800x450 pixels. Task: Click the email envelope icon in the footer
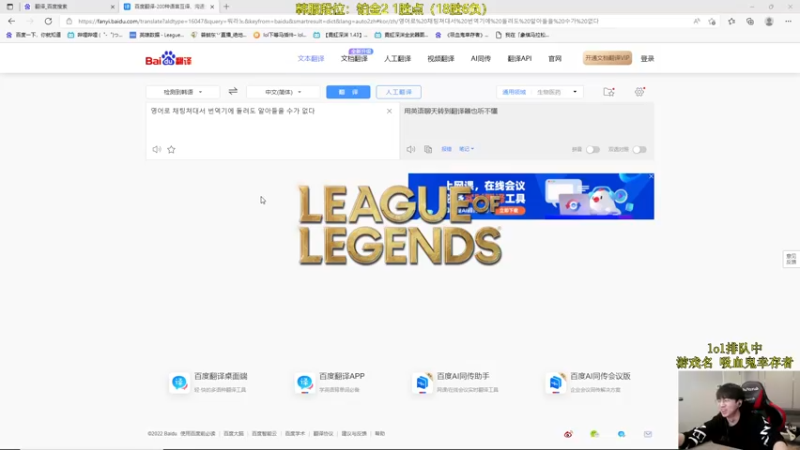(648, 434)
